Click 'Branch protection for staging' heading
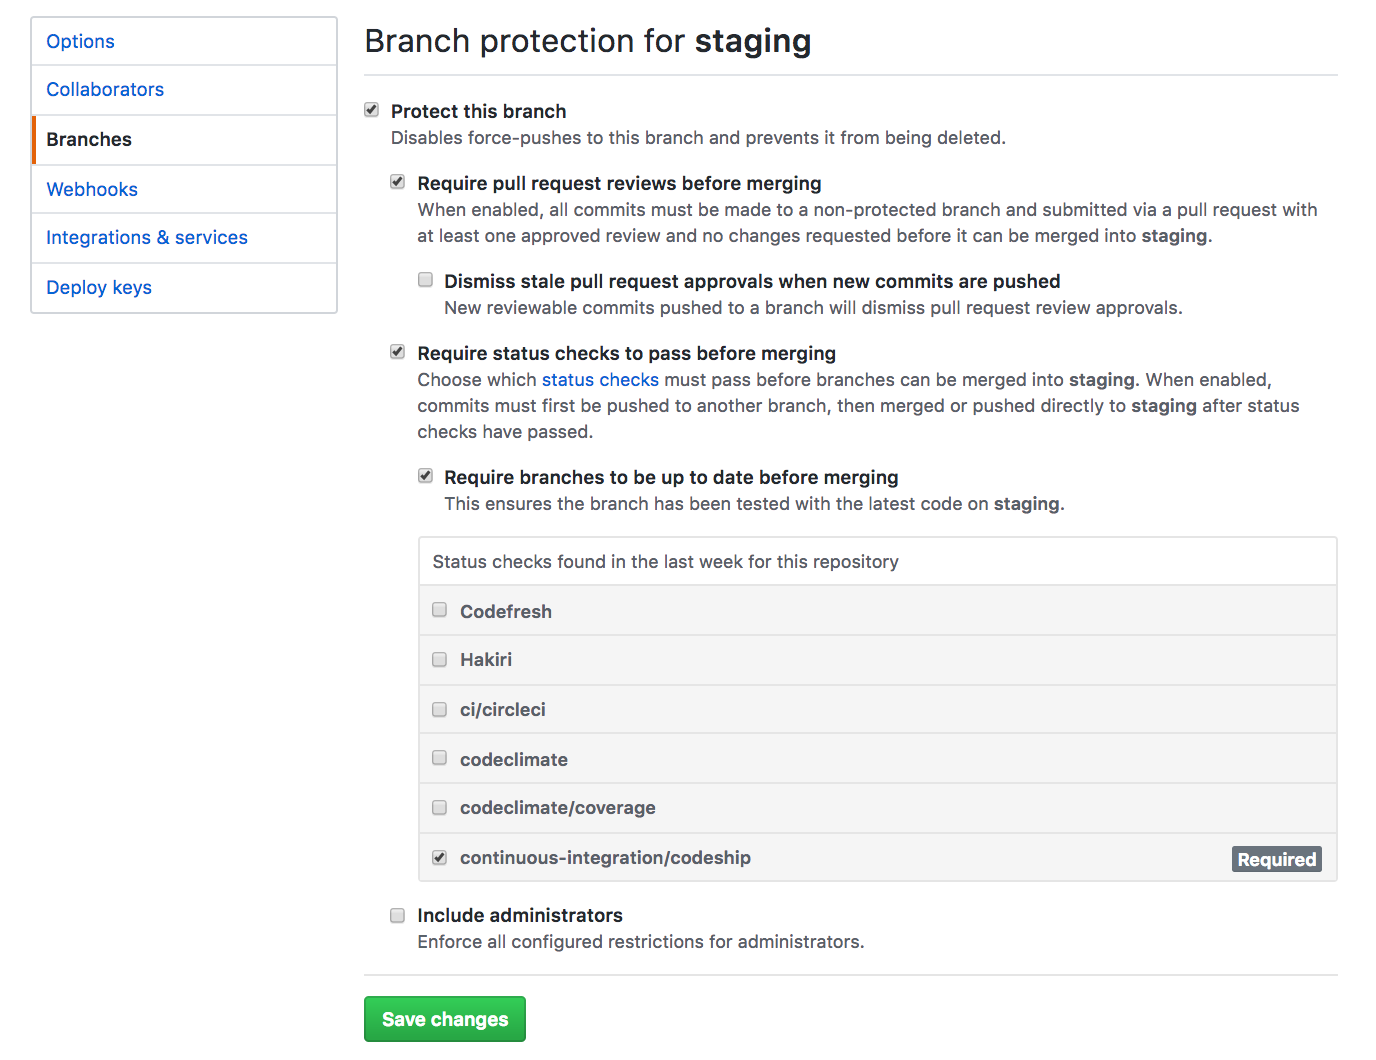The height and width of the screenshot is (1060, 1376). pos(588,41)
